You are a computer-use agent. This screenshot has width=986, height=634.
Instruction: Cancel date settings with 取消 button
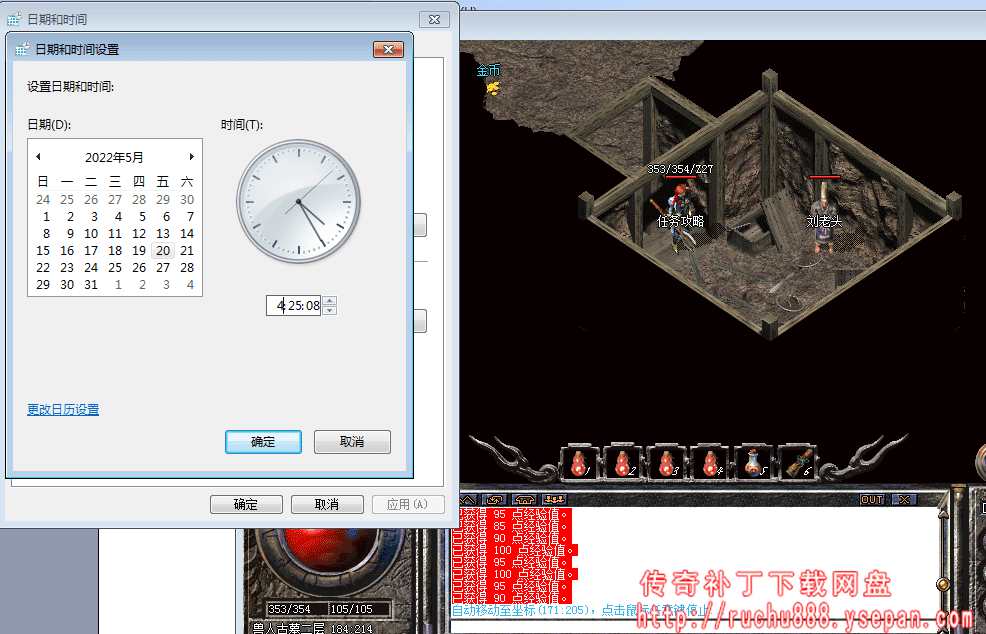tap(352, 442)
